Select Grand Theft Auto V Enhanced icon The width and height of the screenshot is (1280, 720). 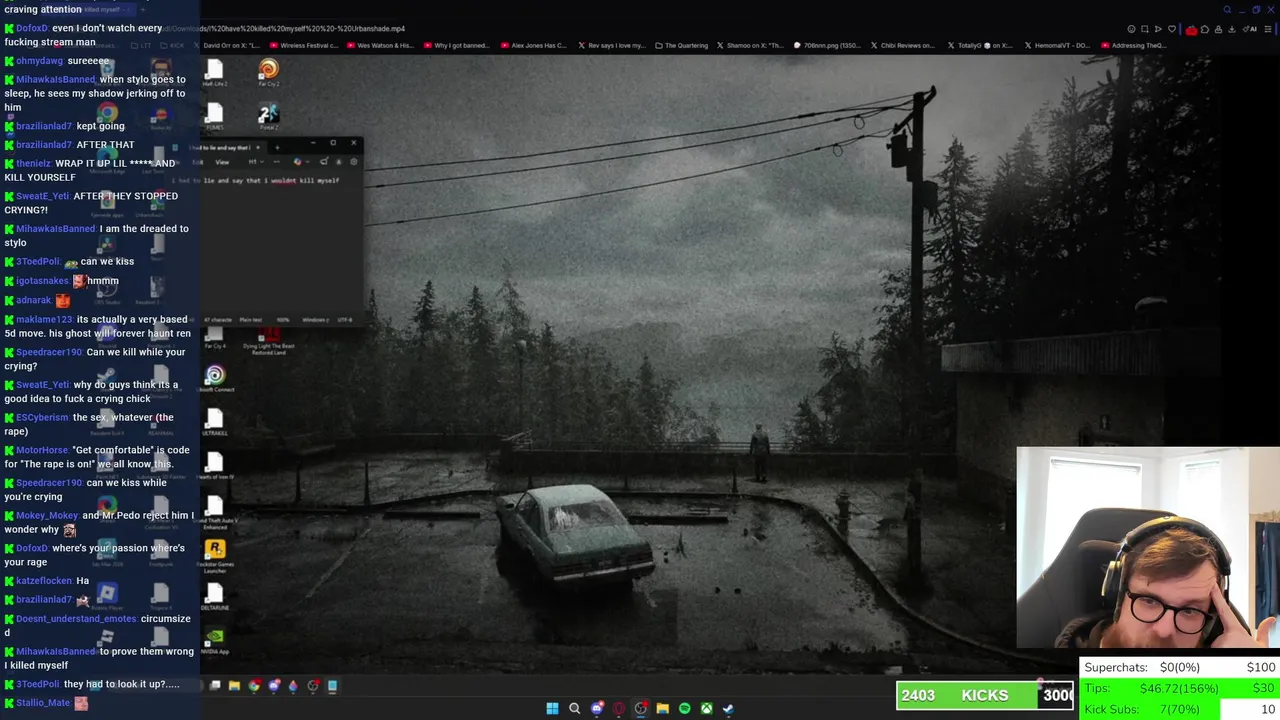214,512
